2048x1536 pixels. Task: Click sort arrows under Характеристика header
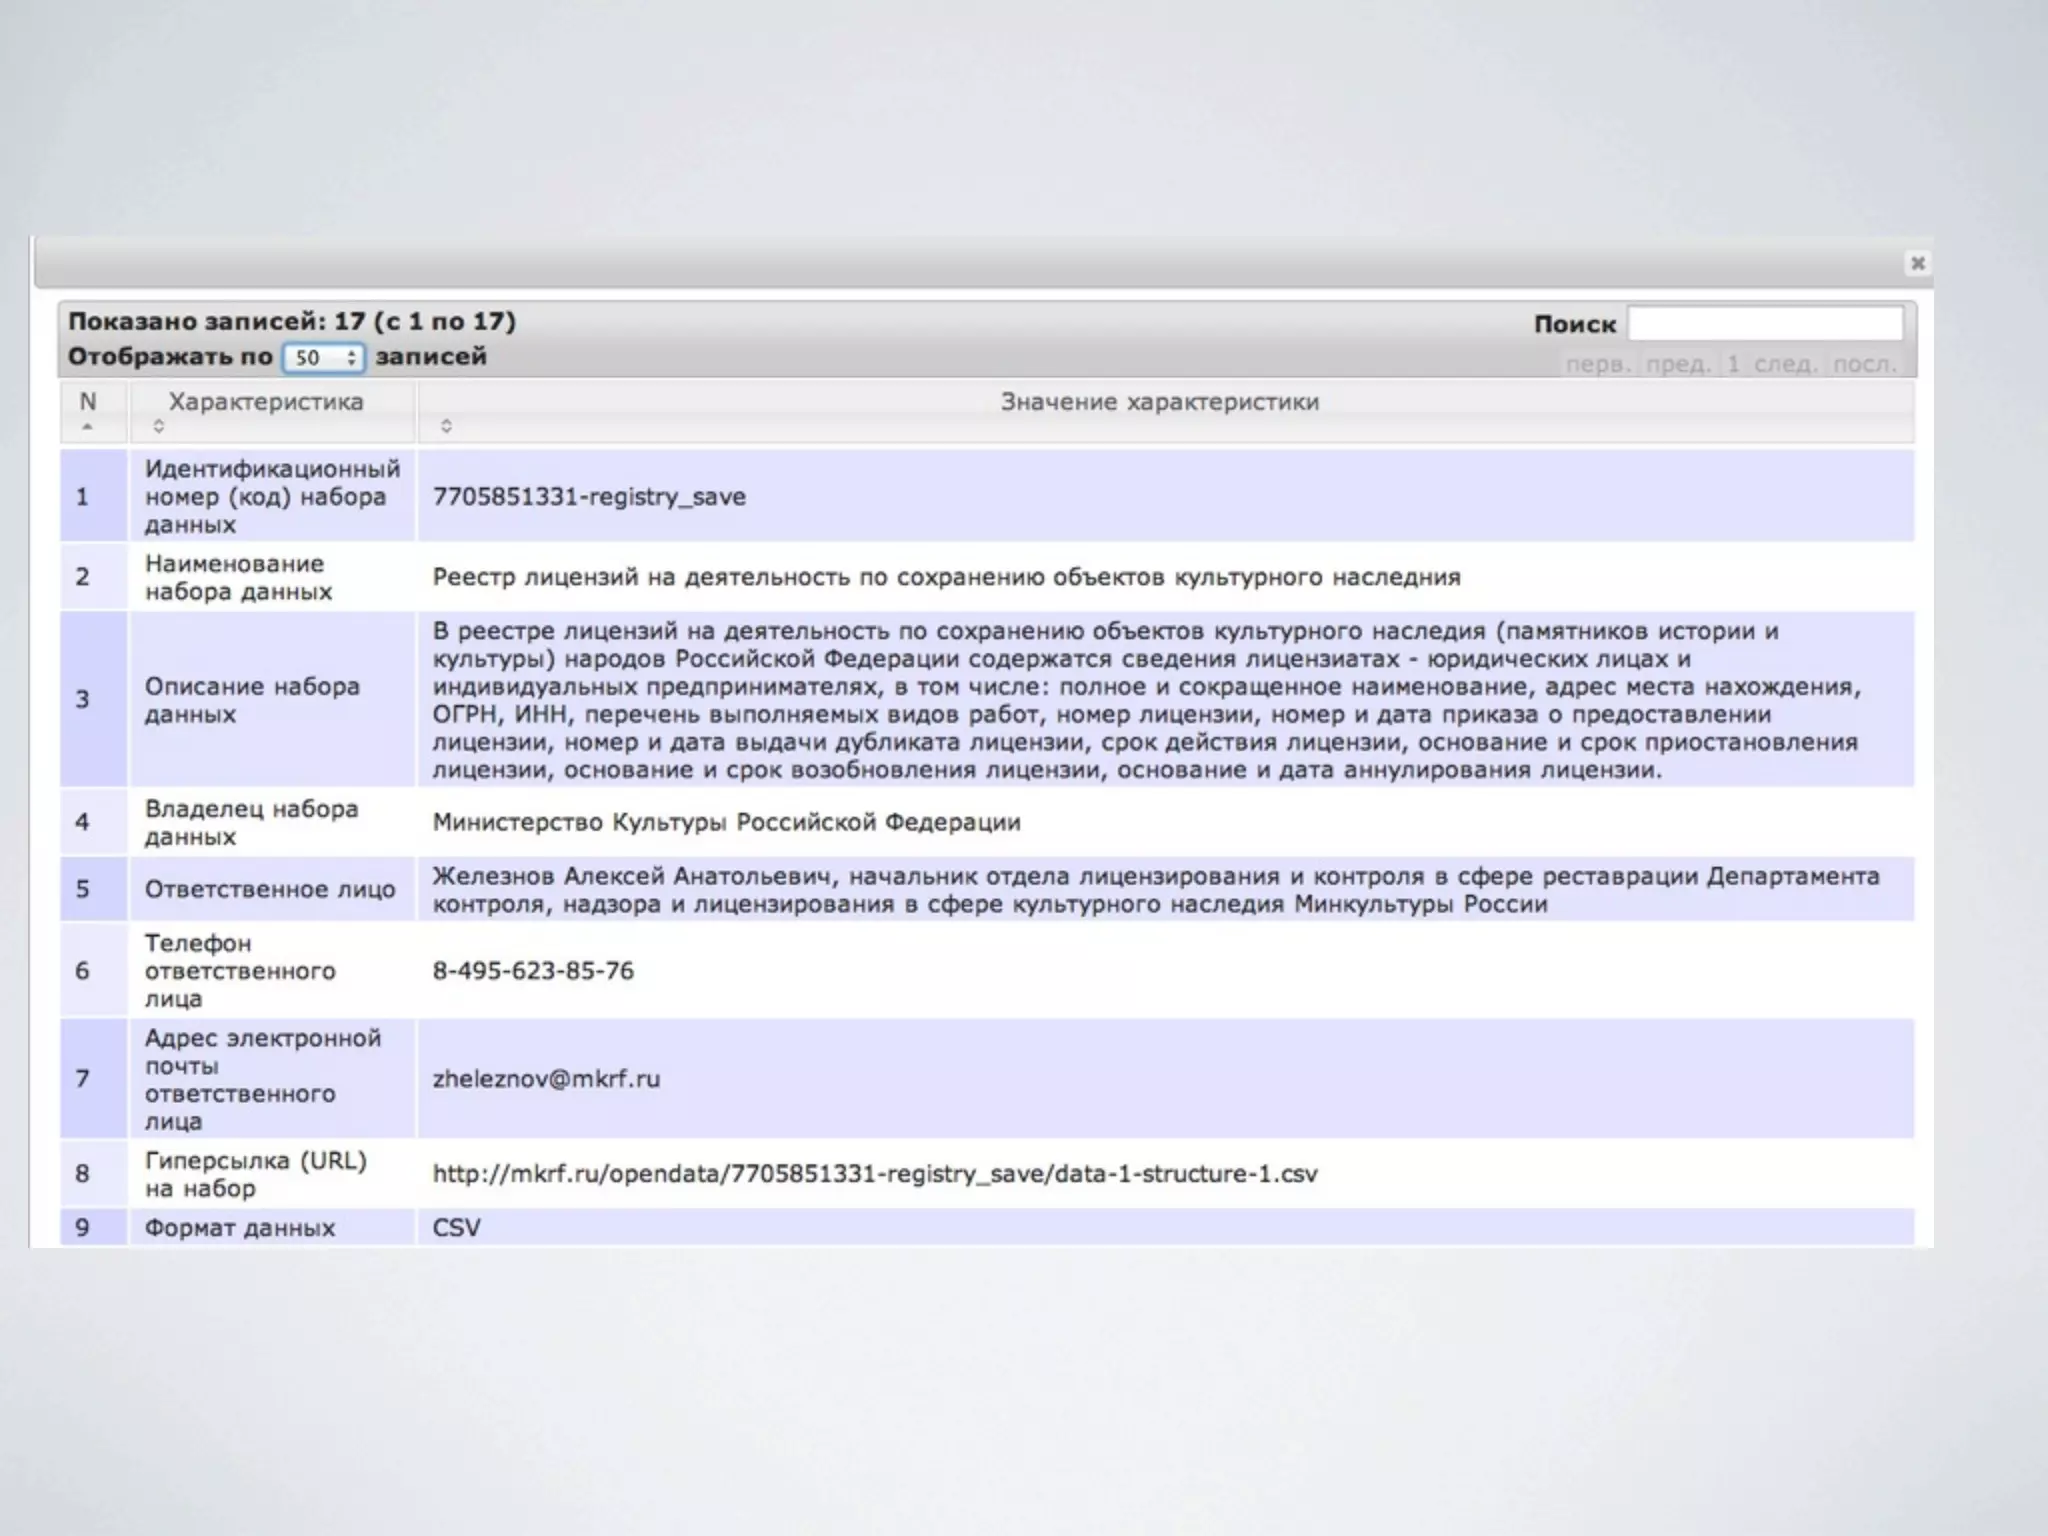click(158, 427)
